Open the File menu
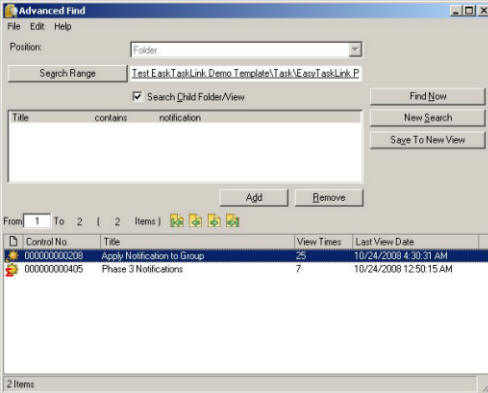488x393 pixels. point(14,26)
